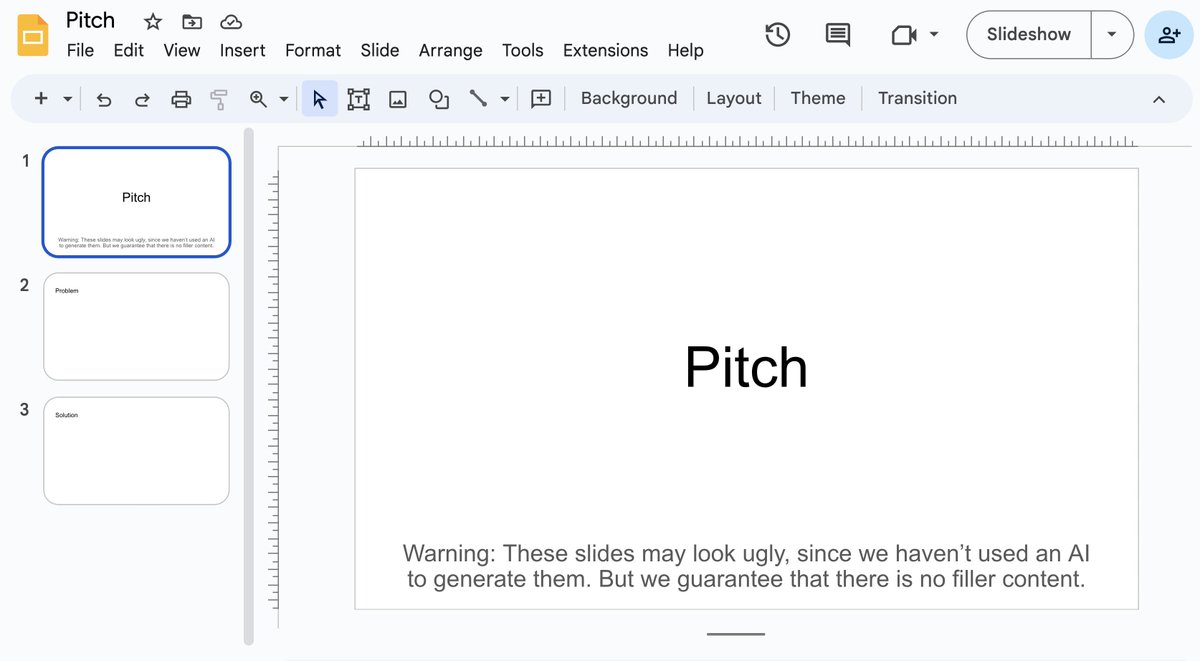Star the Pitch presentation

(x=152, y=20)
